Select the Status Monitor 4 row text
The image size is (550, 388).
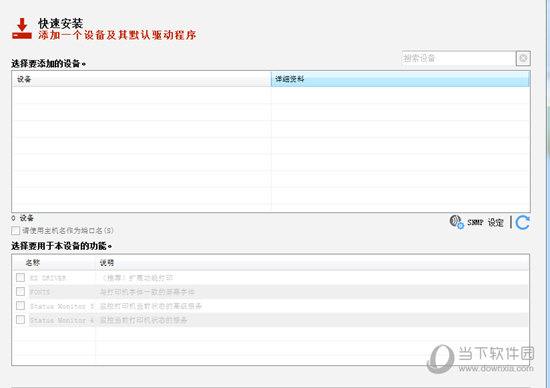click(x=62, y=320)
